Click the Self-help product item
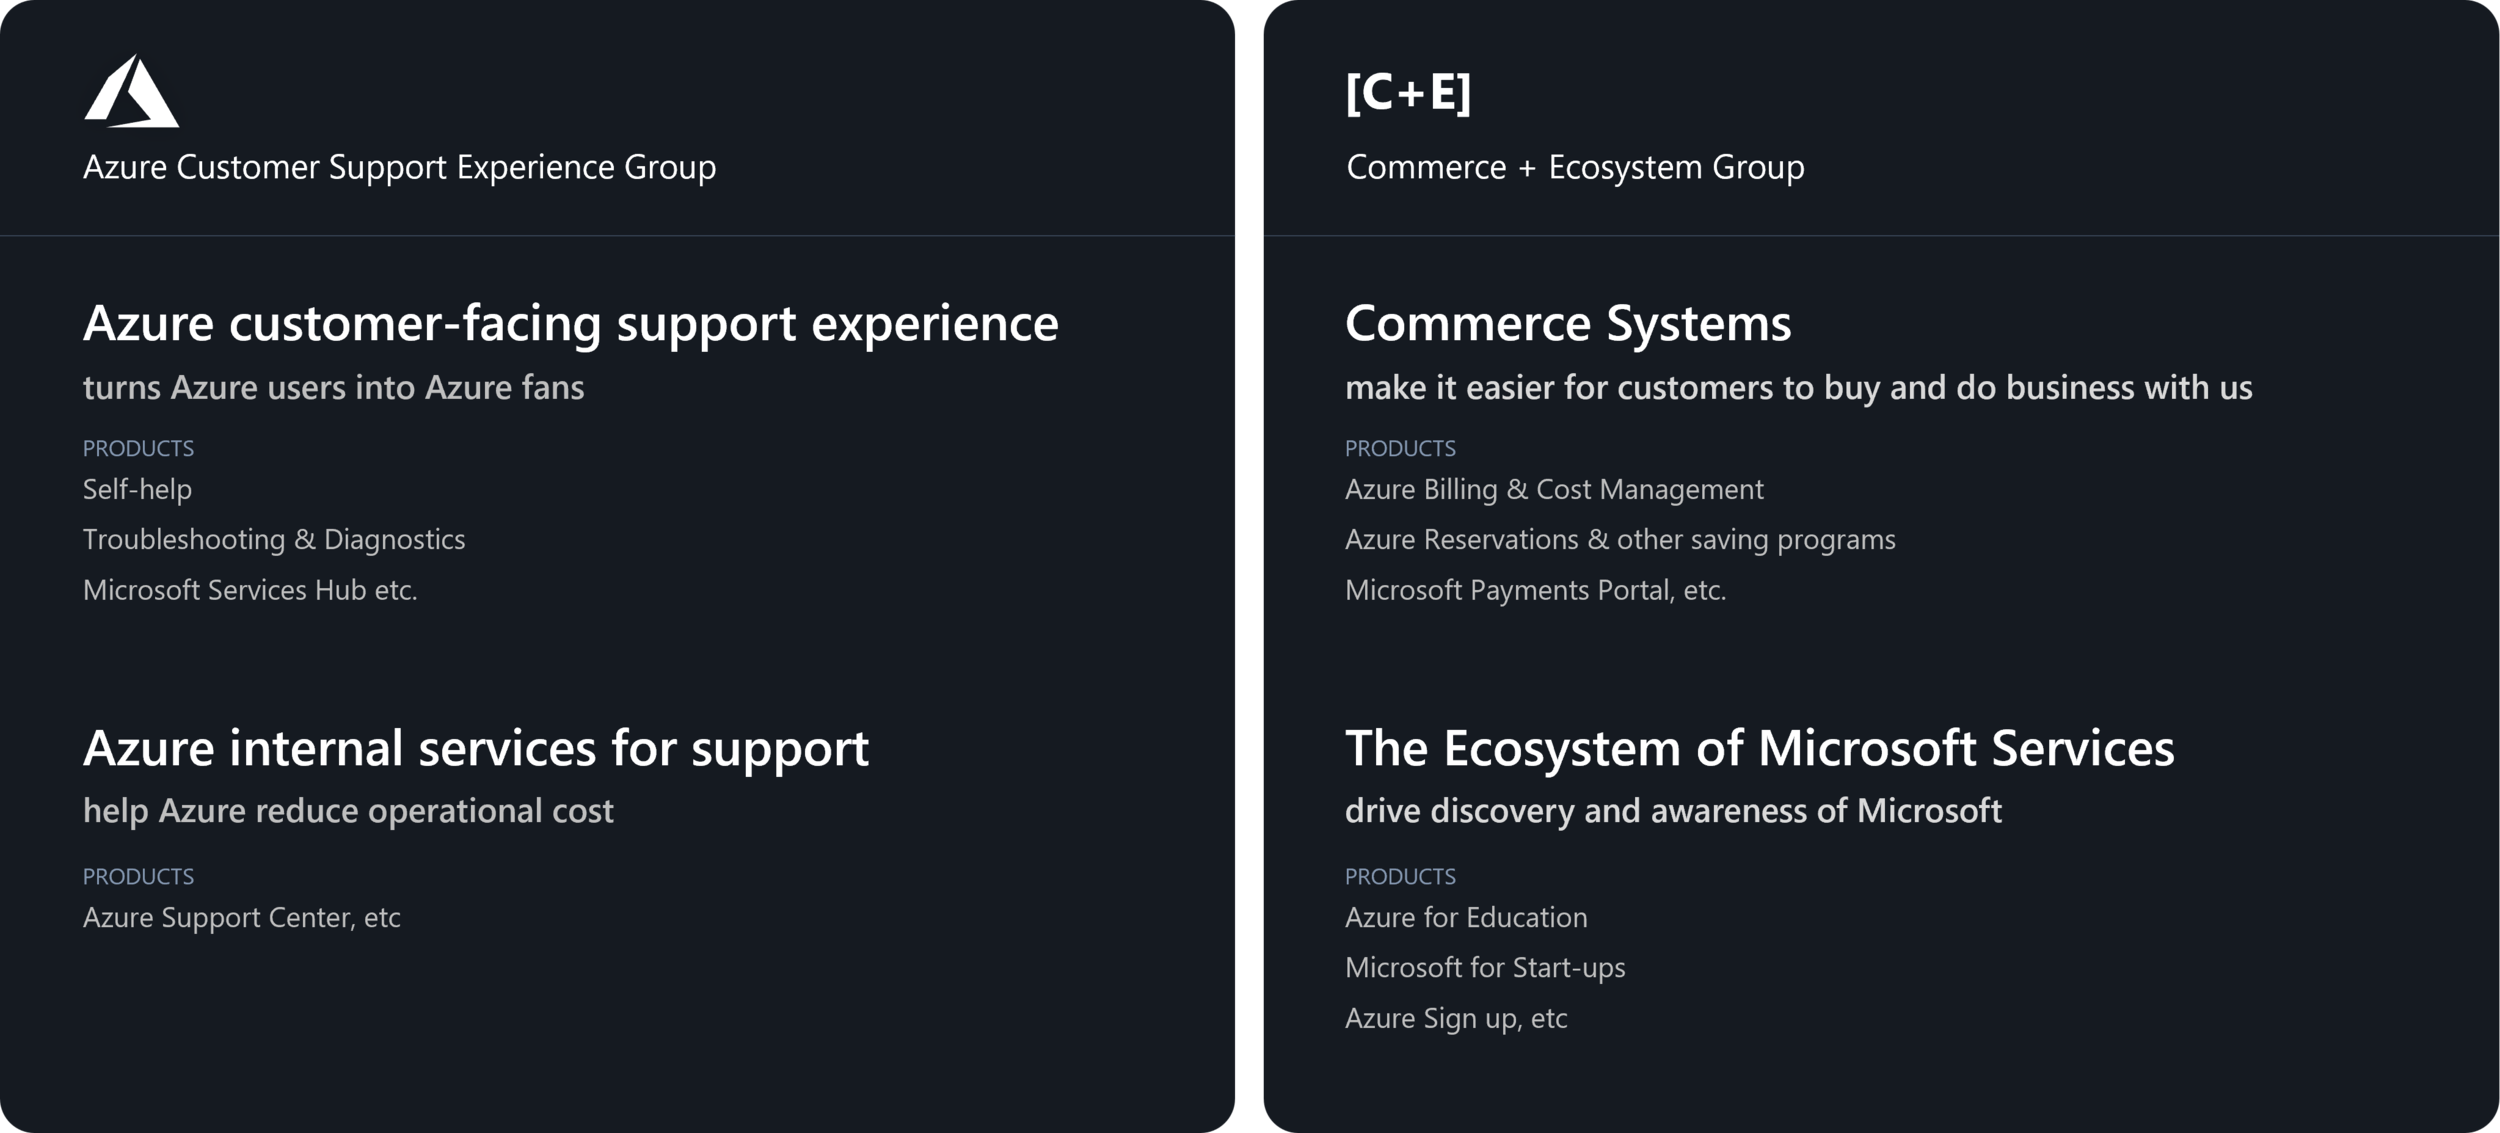2500x1133 pixels. (137, 489)
